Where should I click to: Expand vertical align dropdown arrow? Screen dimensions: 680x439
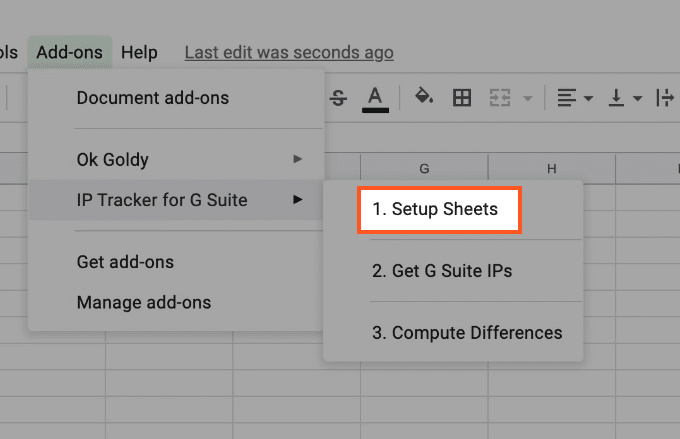click(638, 98)
